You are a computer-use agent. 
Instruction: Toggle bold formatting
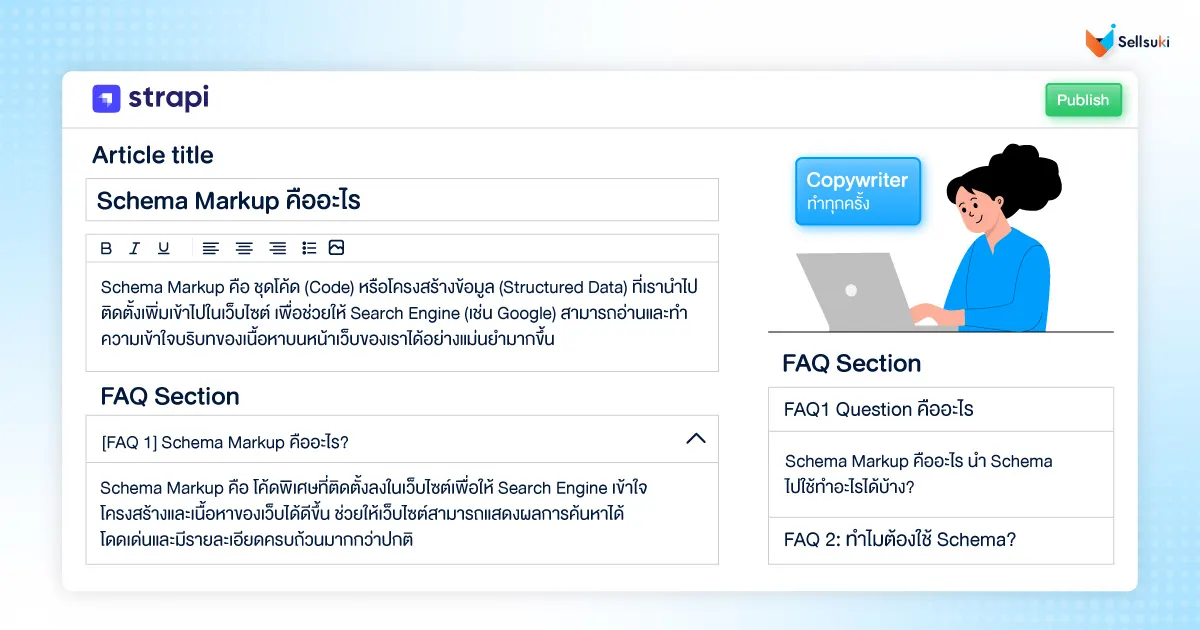[x=104, y=247]
